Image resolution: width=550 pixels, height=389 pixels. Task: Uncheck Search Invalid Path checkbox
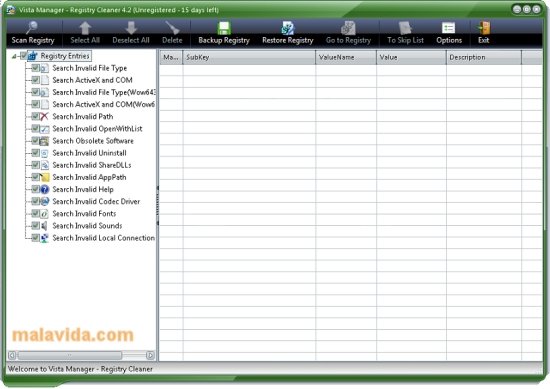35,116
